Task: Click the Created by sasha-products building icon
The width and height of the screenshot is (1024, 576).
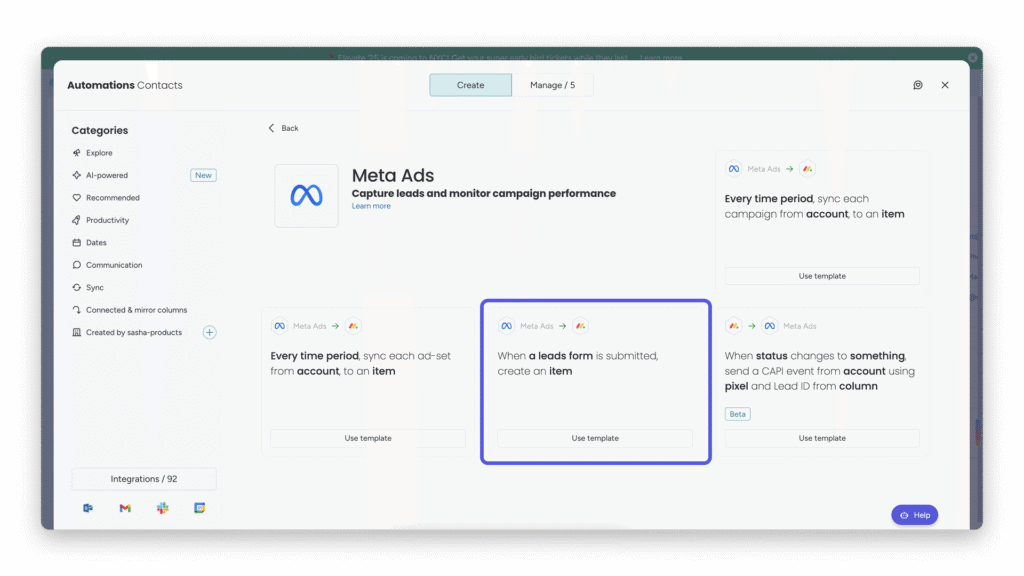Action: pyautogui.click(x=76, y=332)
